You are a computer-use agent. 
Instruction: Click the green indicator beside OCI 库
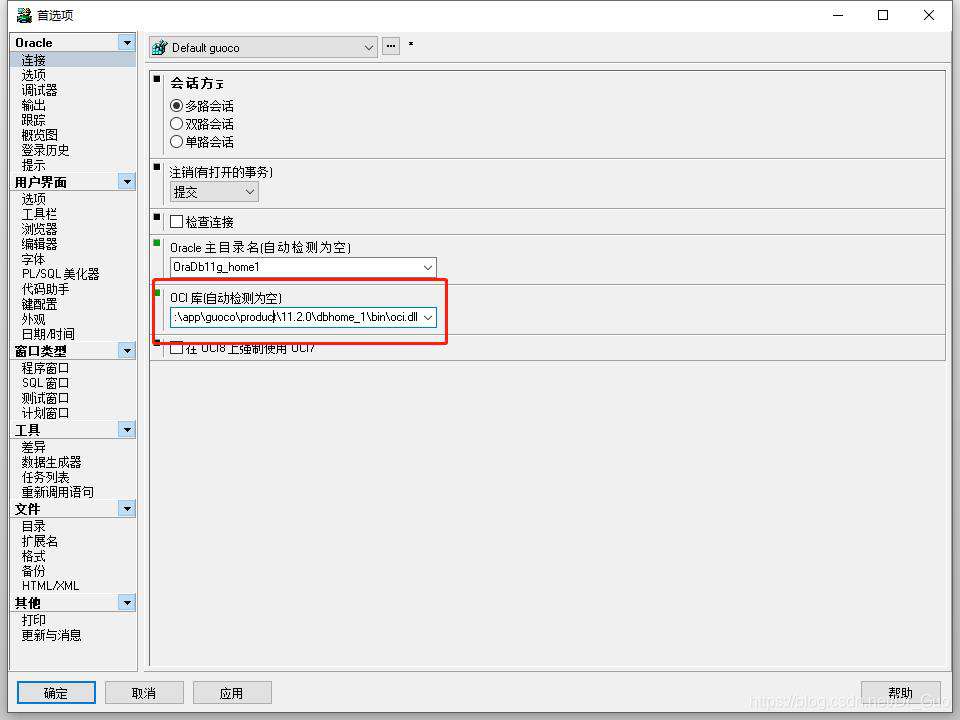point(157,293)
